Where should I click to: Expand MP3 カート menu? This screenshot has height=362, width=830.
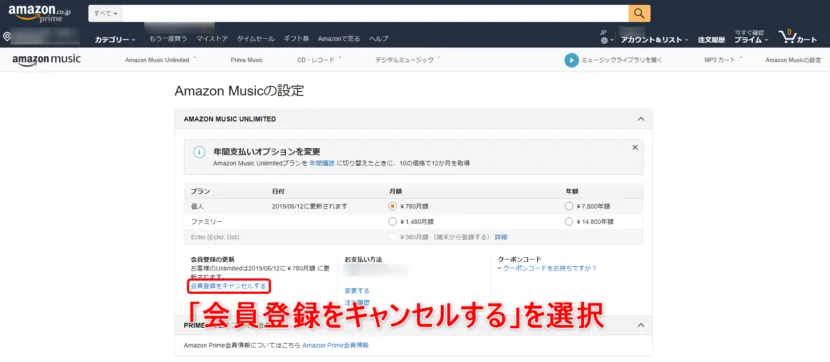[x=723, y=60]
